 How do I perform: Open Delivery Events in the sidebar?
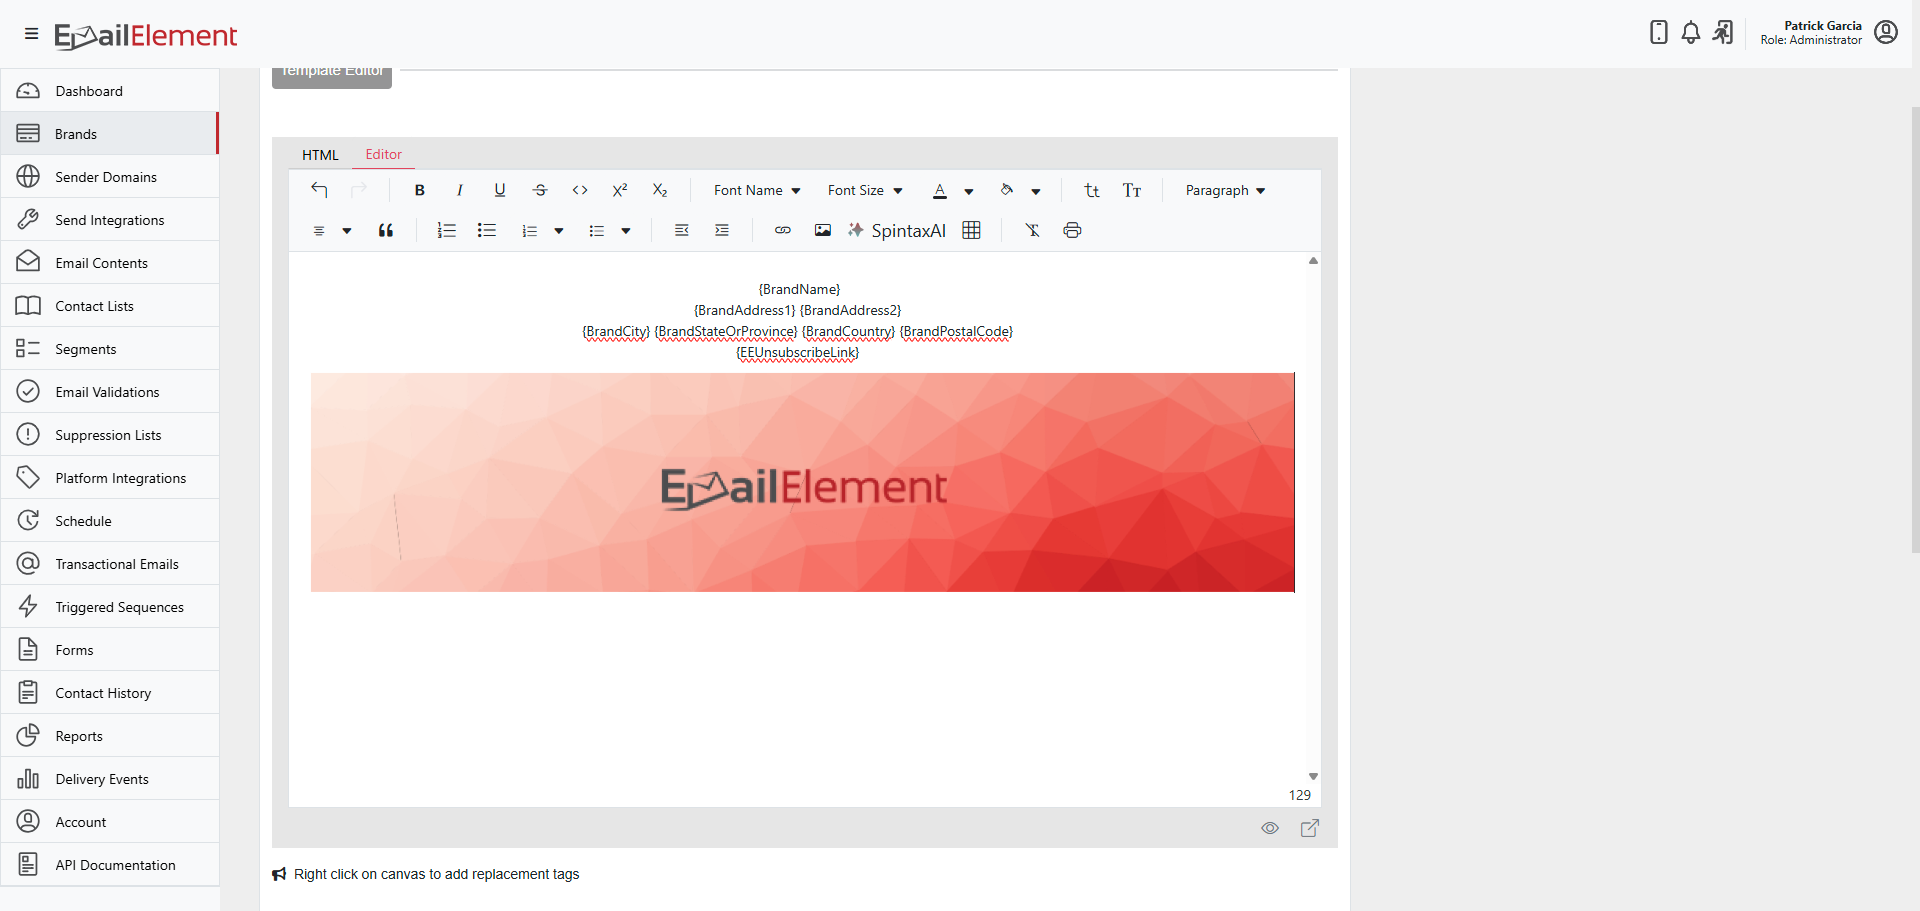click(110, 779)
